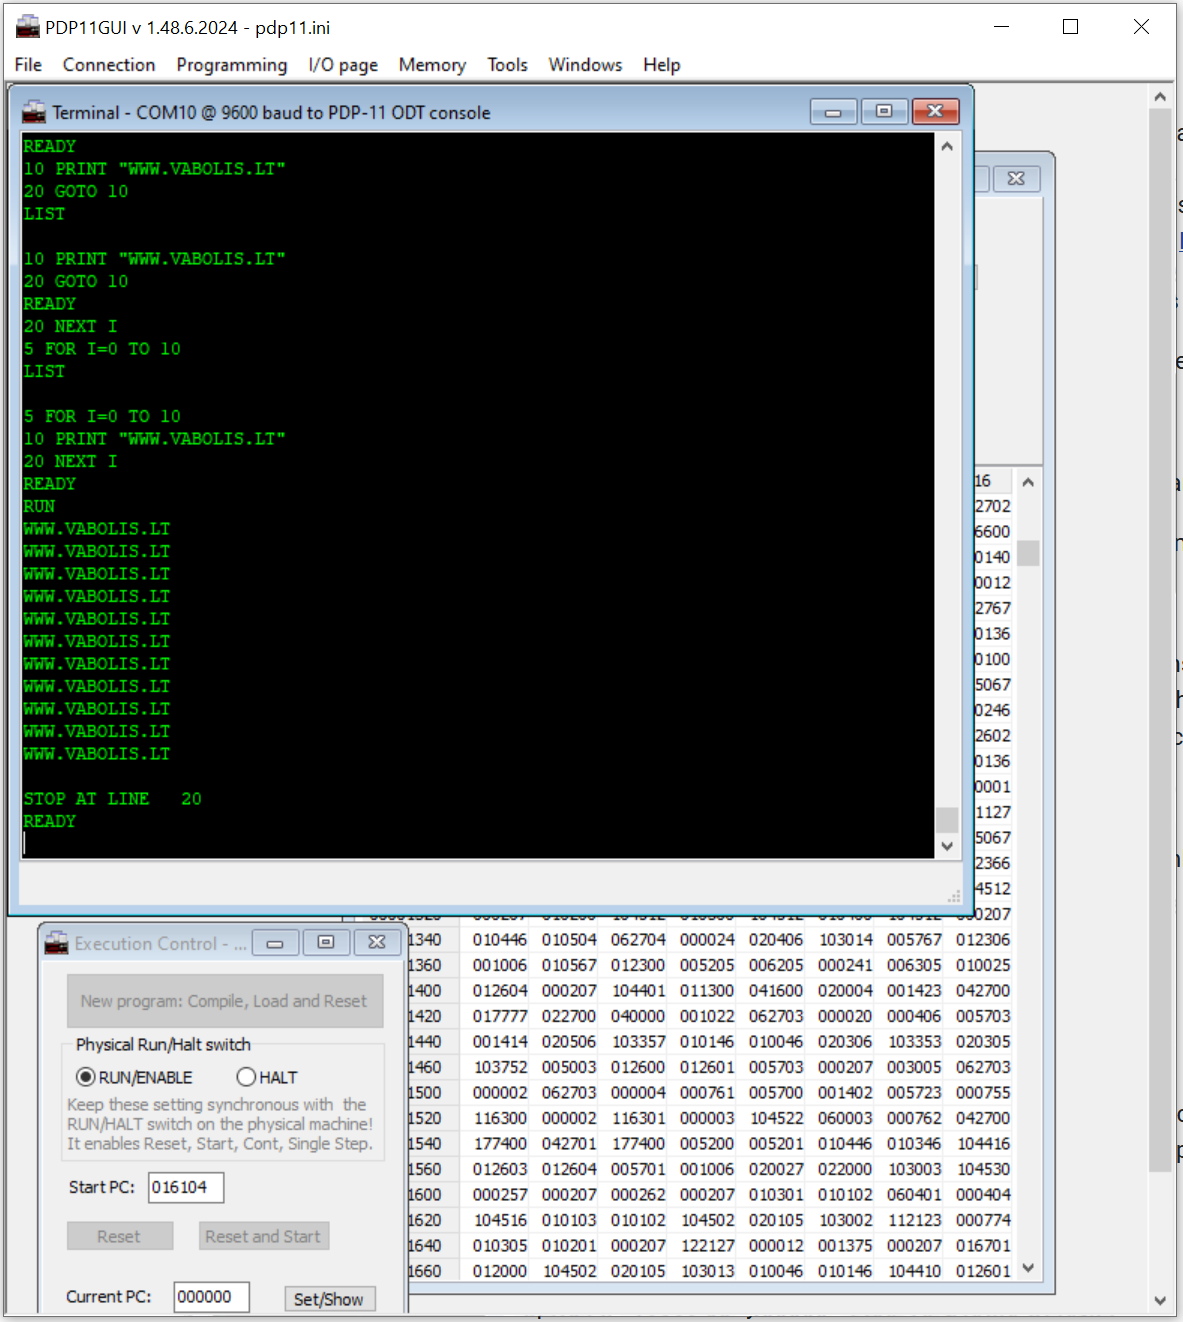
Task: Maximize the Terminal window
Action: point(884,111)
